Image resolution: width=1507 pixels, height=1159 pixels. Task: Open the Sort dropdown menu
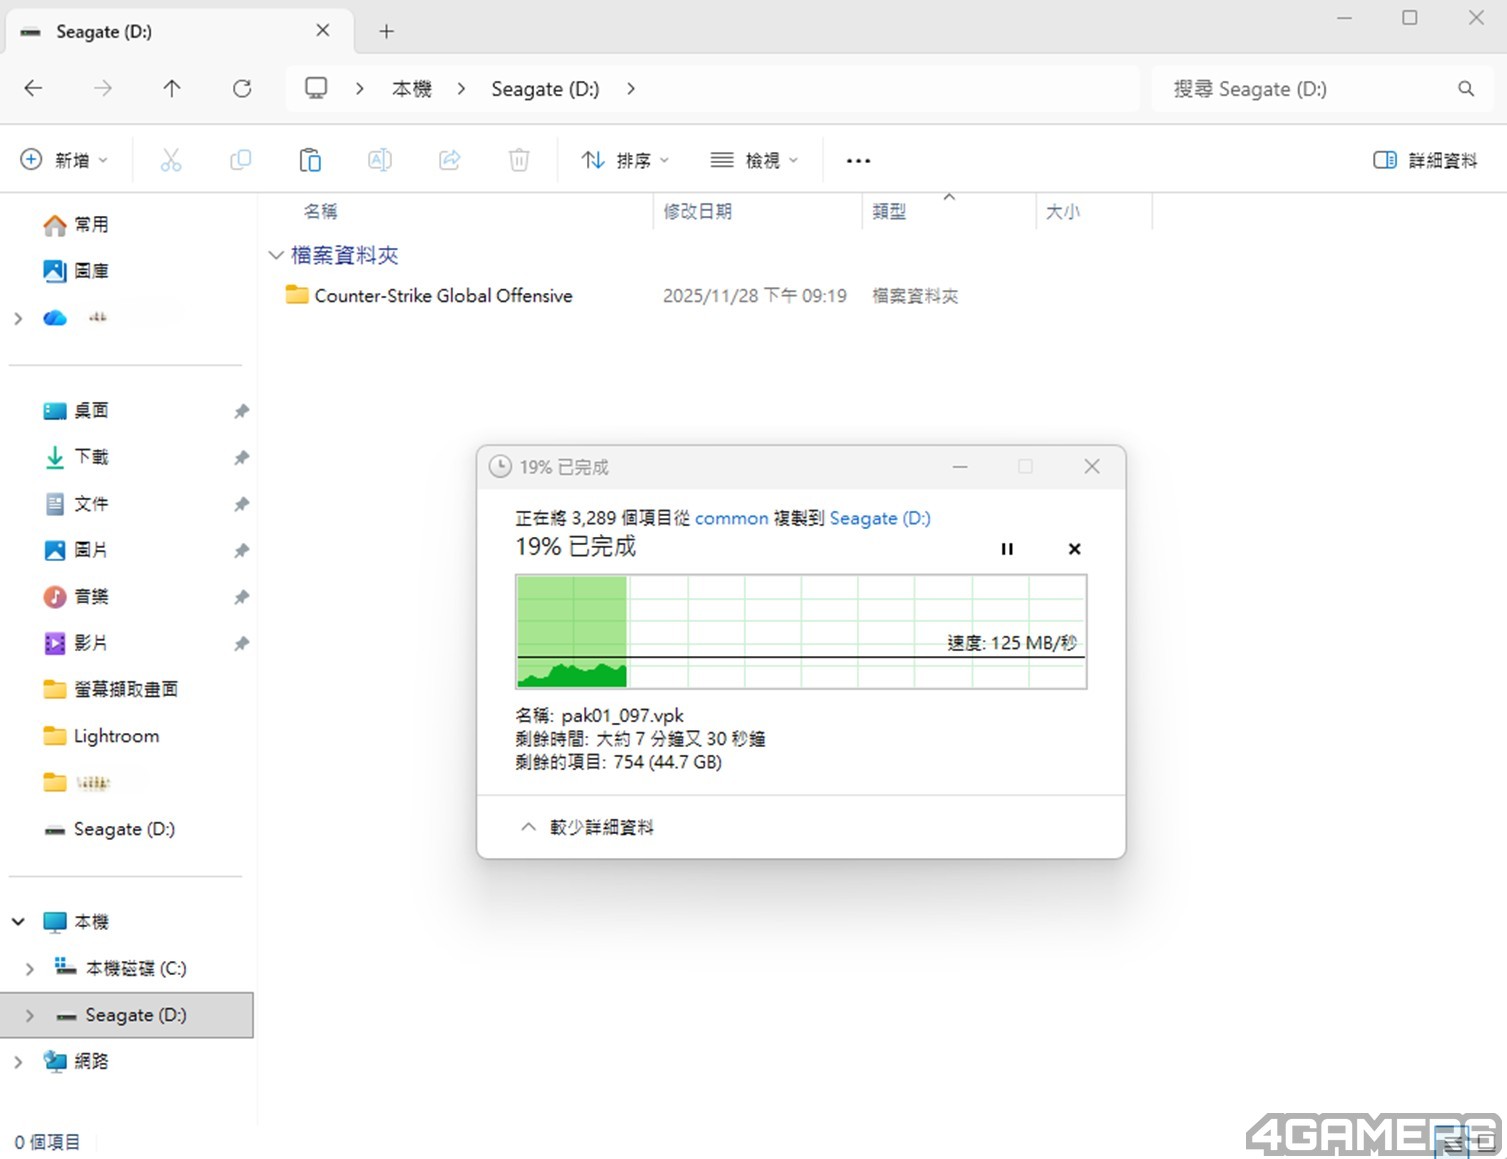(625, 160)
